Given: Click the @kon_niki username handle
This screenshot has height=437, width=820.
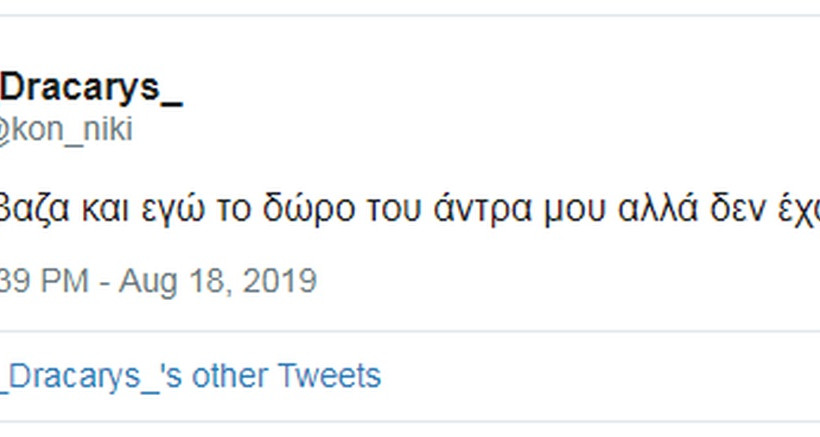Looking at the screenshot, I should pyautogui.click(x=66, y=130).
